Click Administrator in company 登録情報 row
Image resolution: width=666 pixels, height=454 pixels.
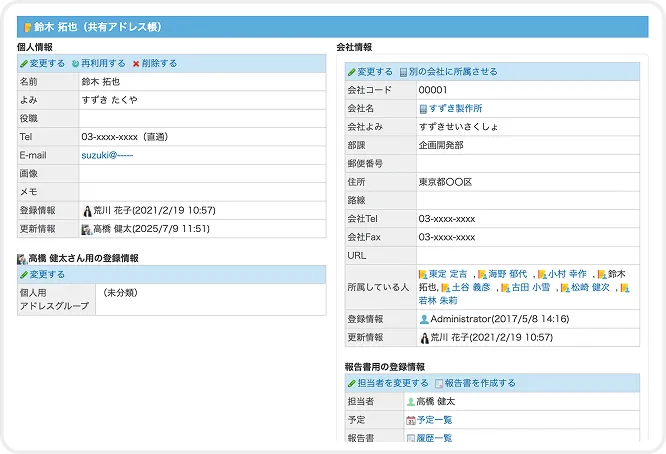[459, 319]
